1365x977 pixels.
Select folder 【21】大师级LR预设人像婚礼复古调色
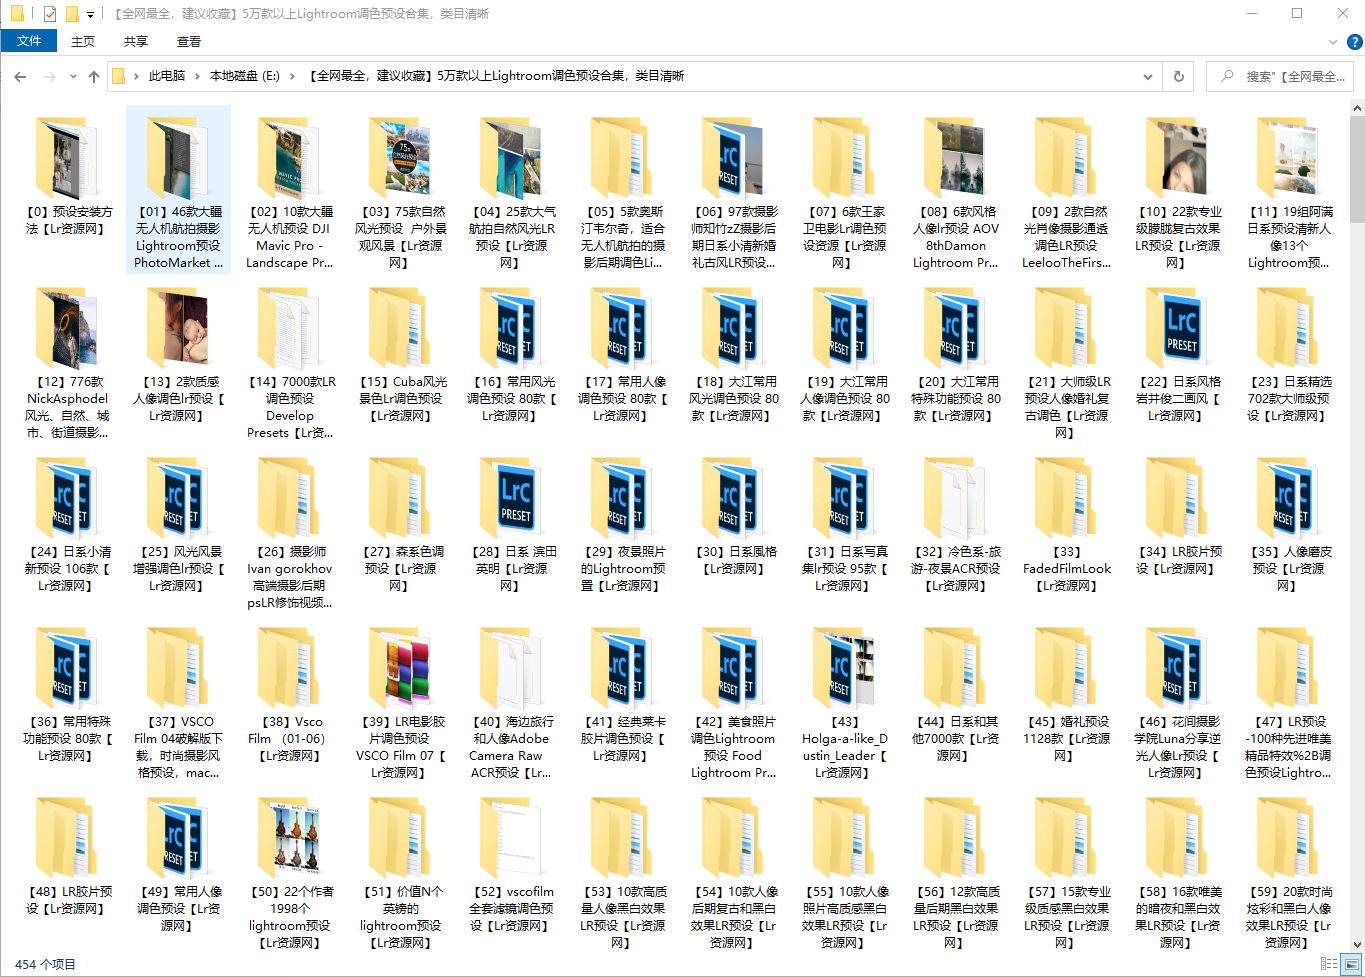pos(1067,360)
